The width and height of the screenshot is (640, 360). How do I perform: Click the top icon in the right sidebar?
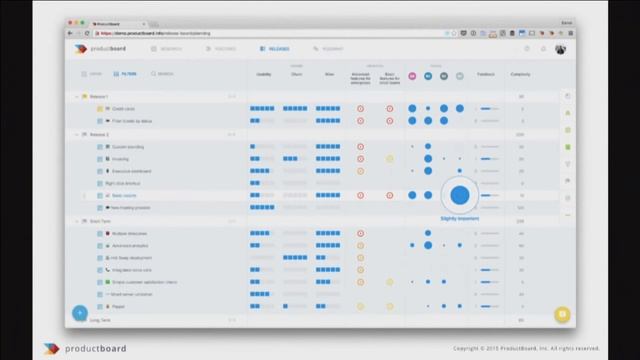tap(568, 96)
